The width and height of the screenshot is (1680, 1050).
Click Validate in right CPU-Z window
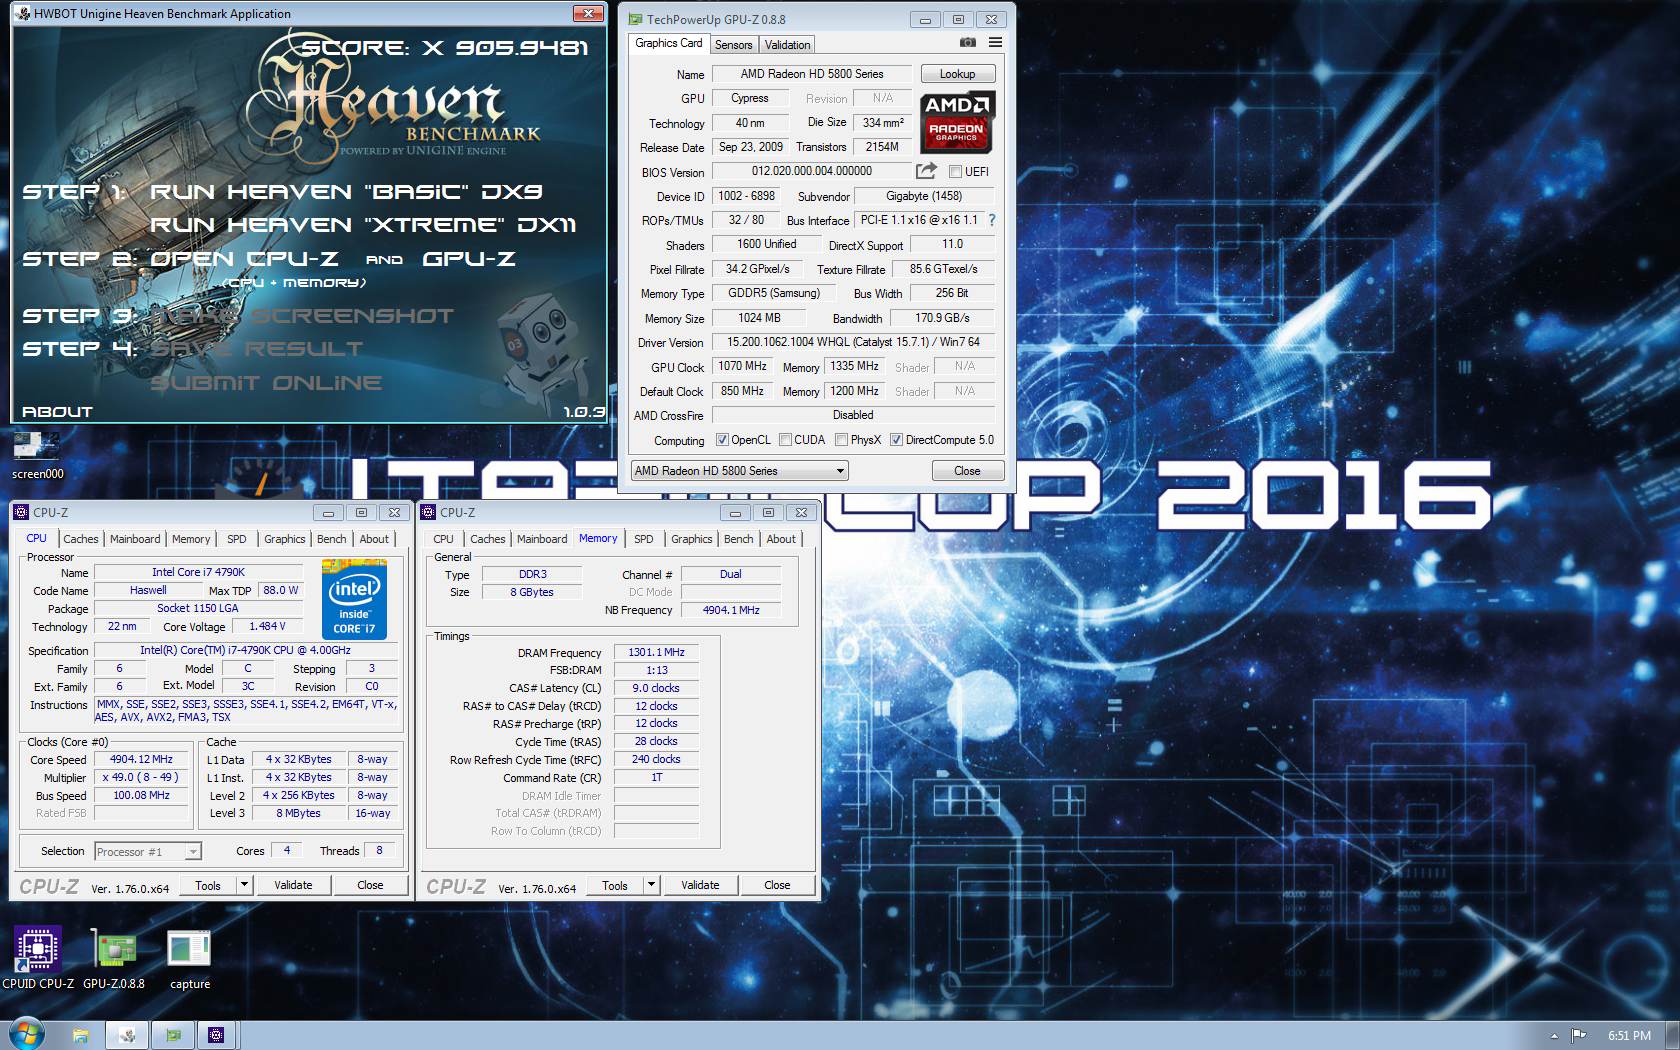click(x=700, y=885)
